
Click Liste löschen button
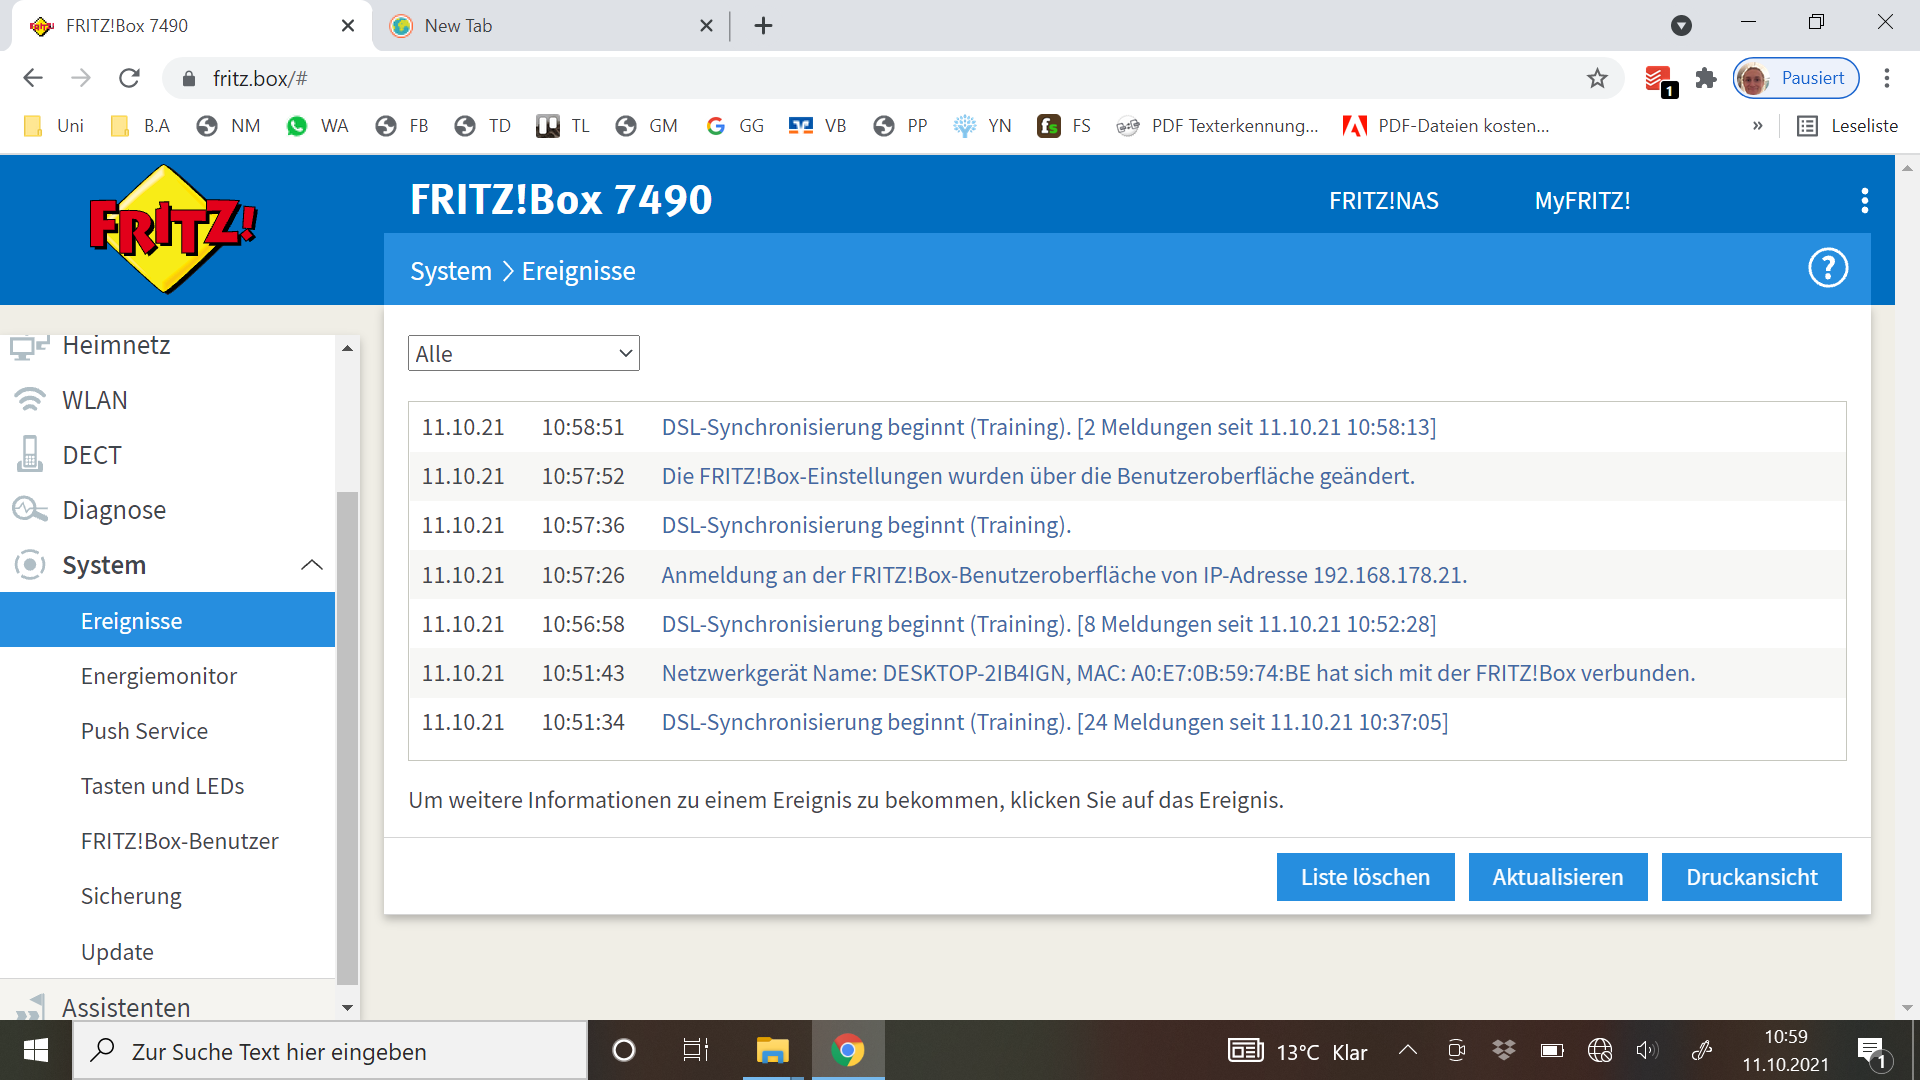1365,877
